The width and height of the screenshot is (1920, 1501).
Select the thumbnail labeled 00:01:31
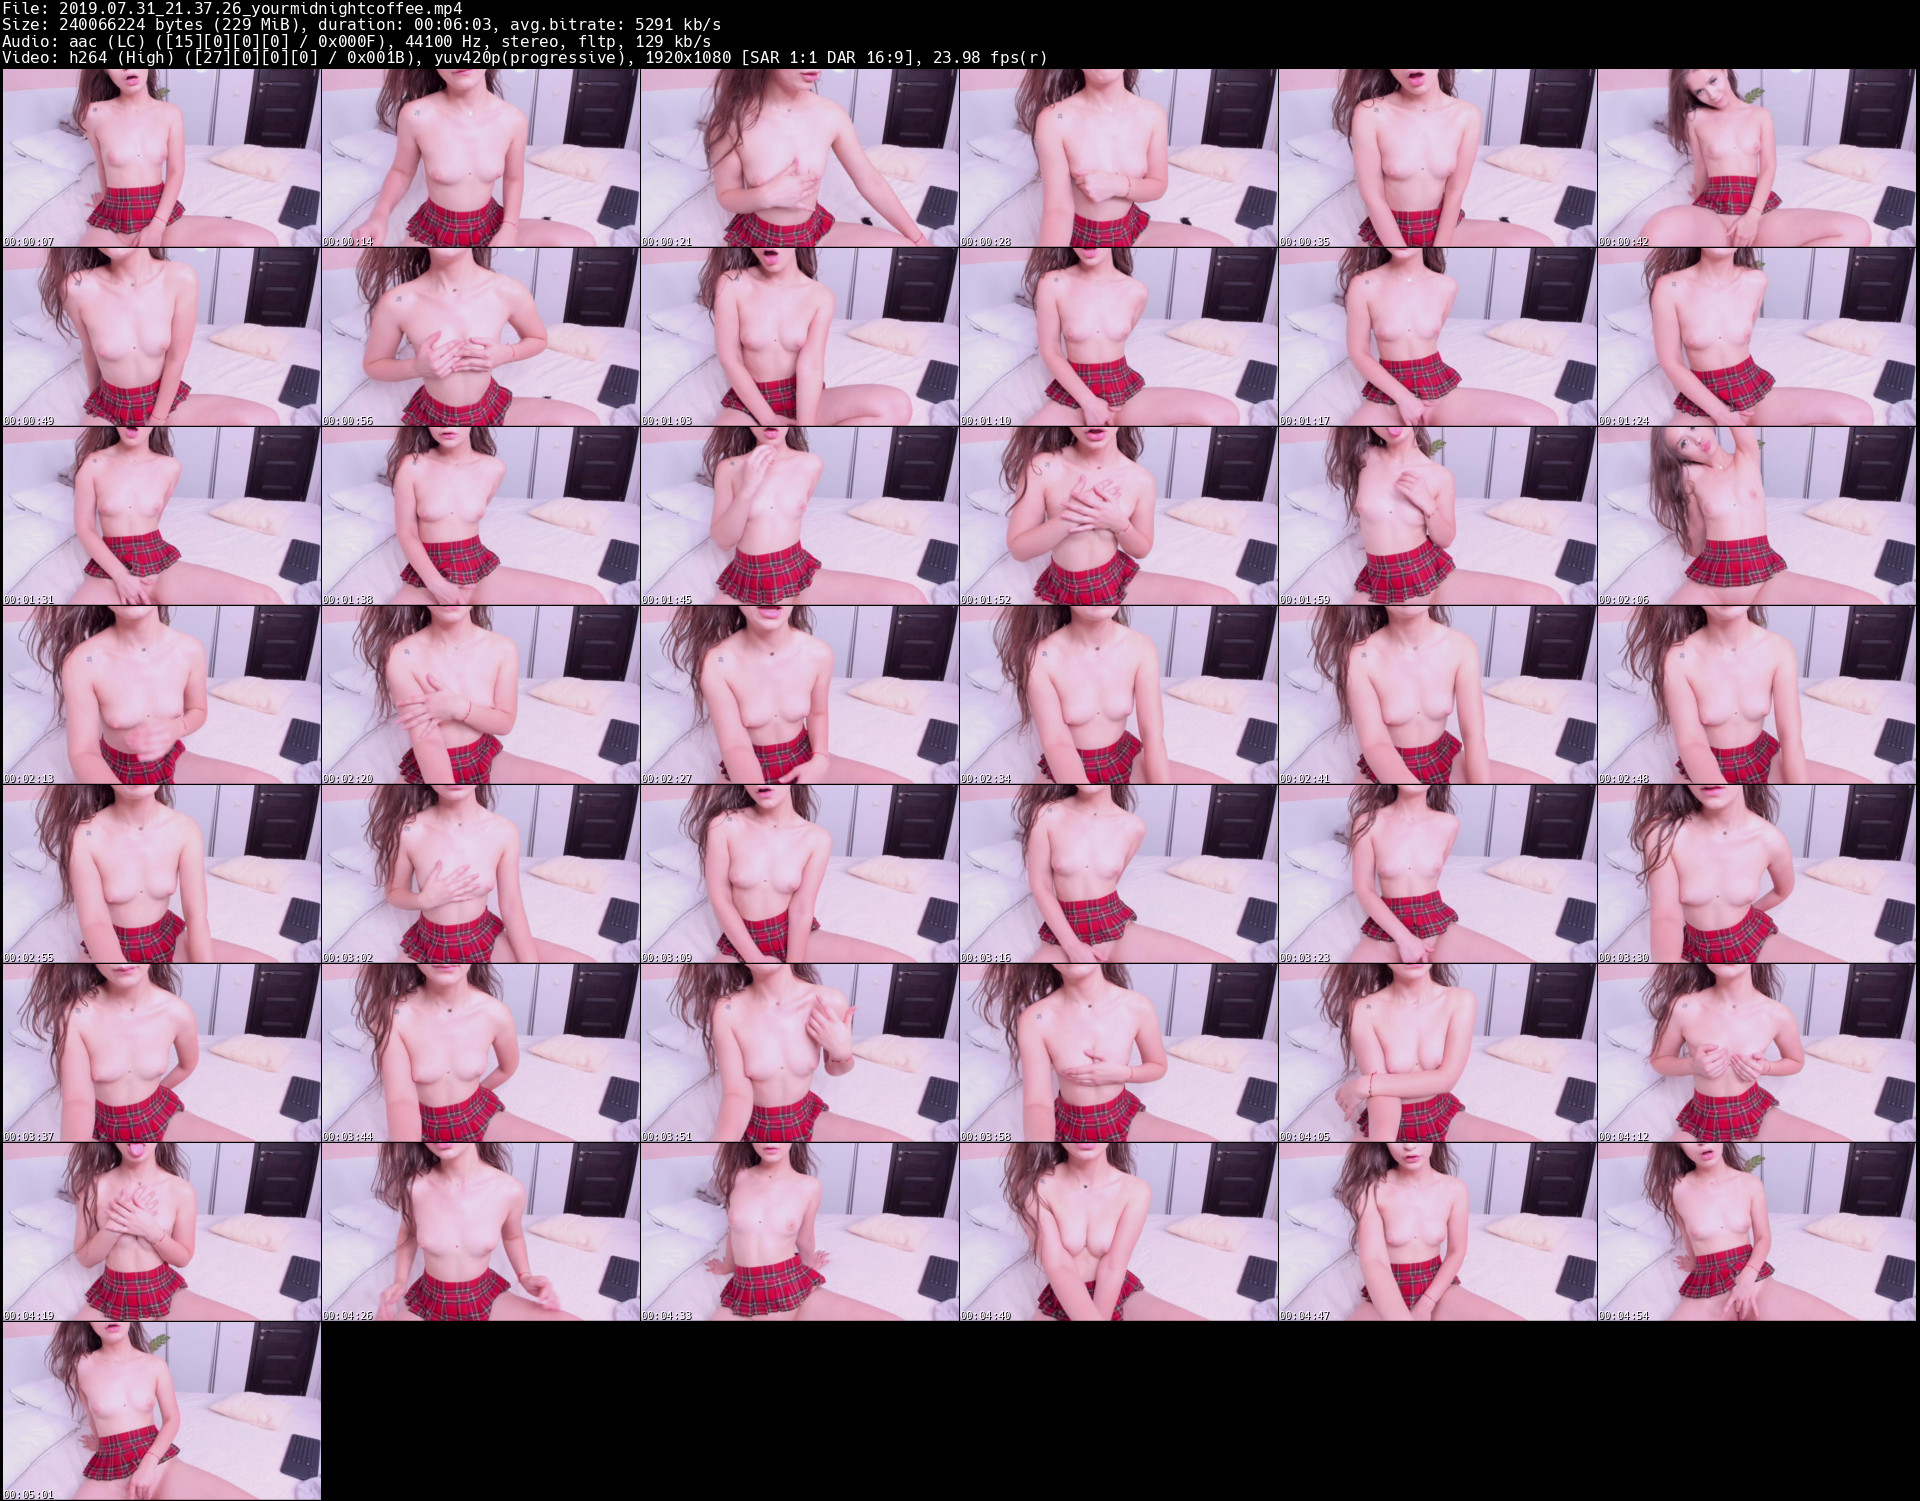(x=162, y=516)
